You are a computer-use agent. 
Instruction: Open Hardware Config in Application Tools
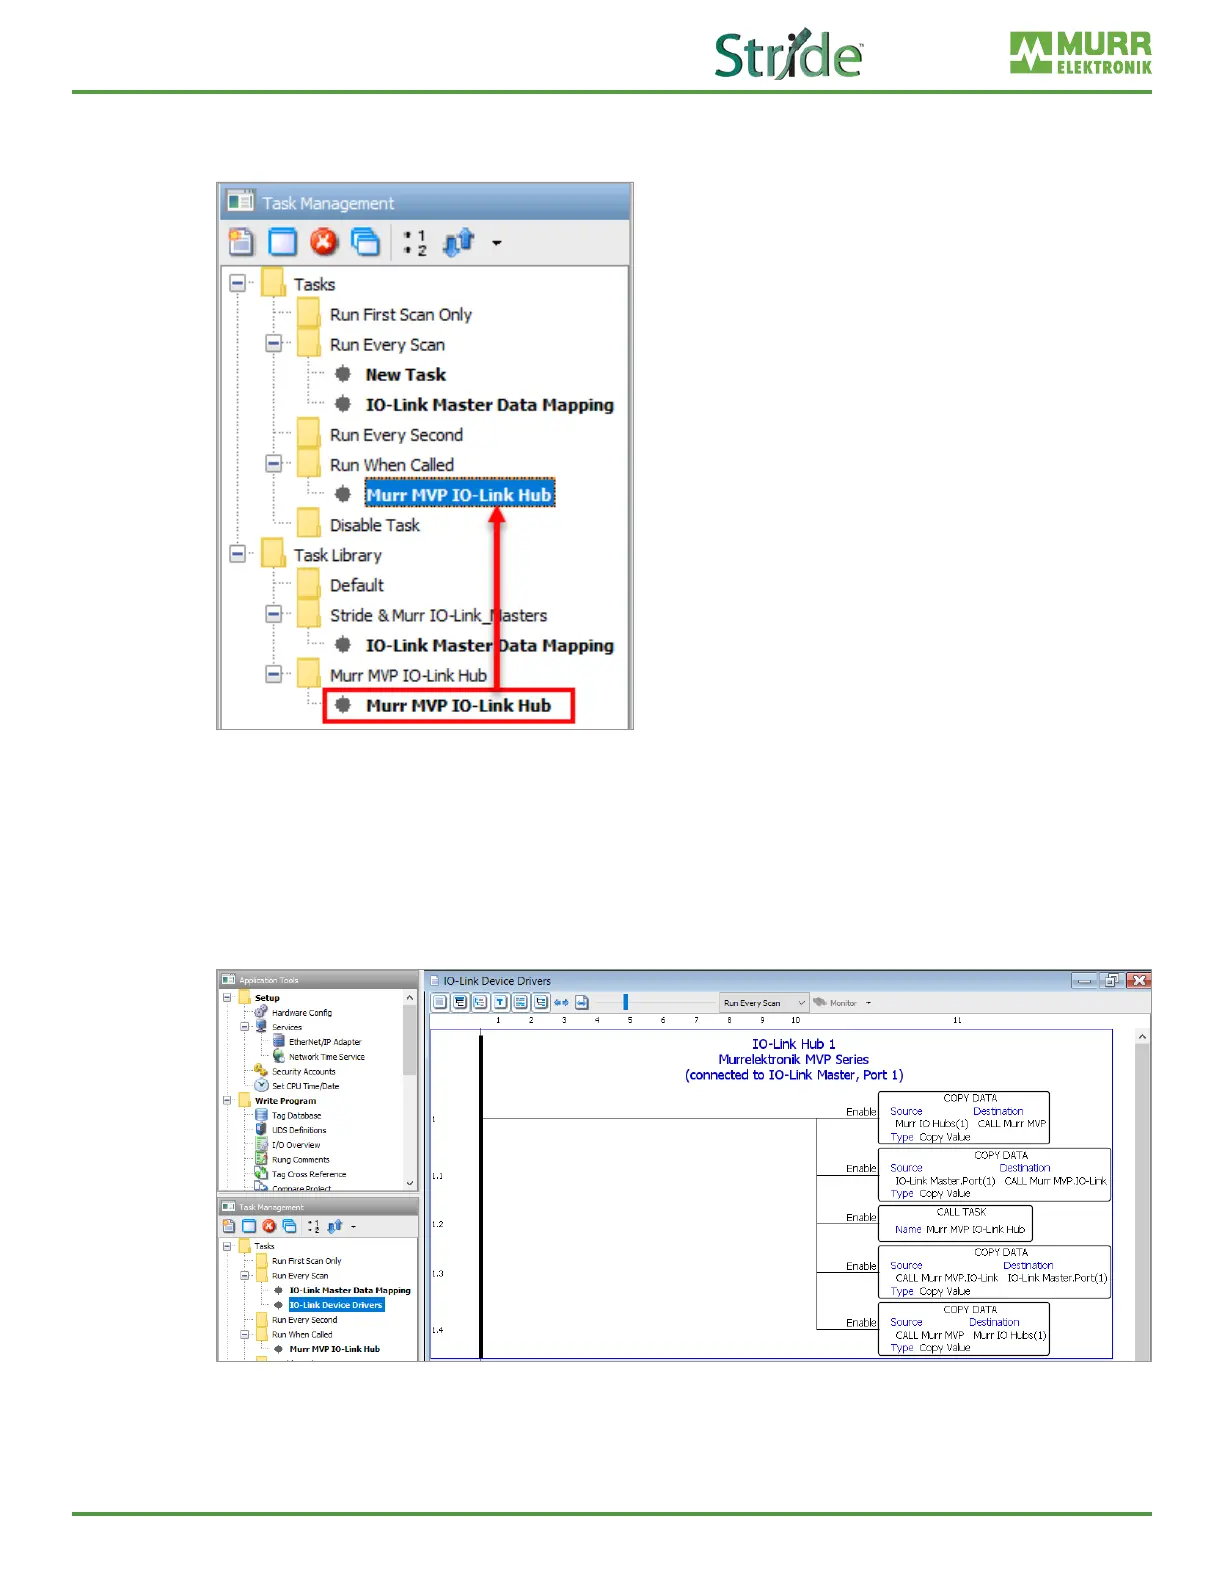[301, 1012]
